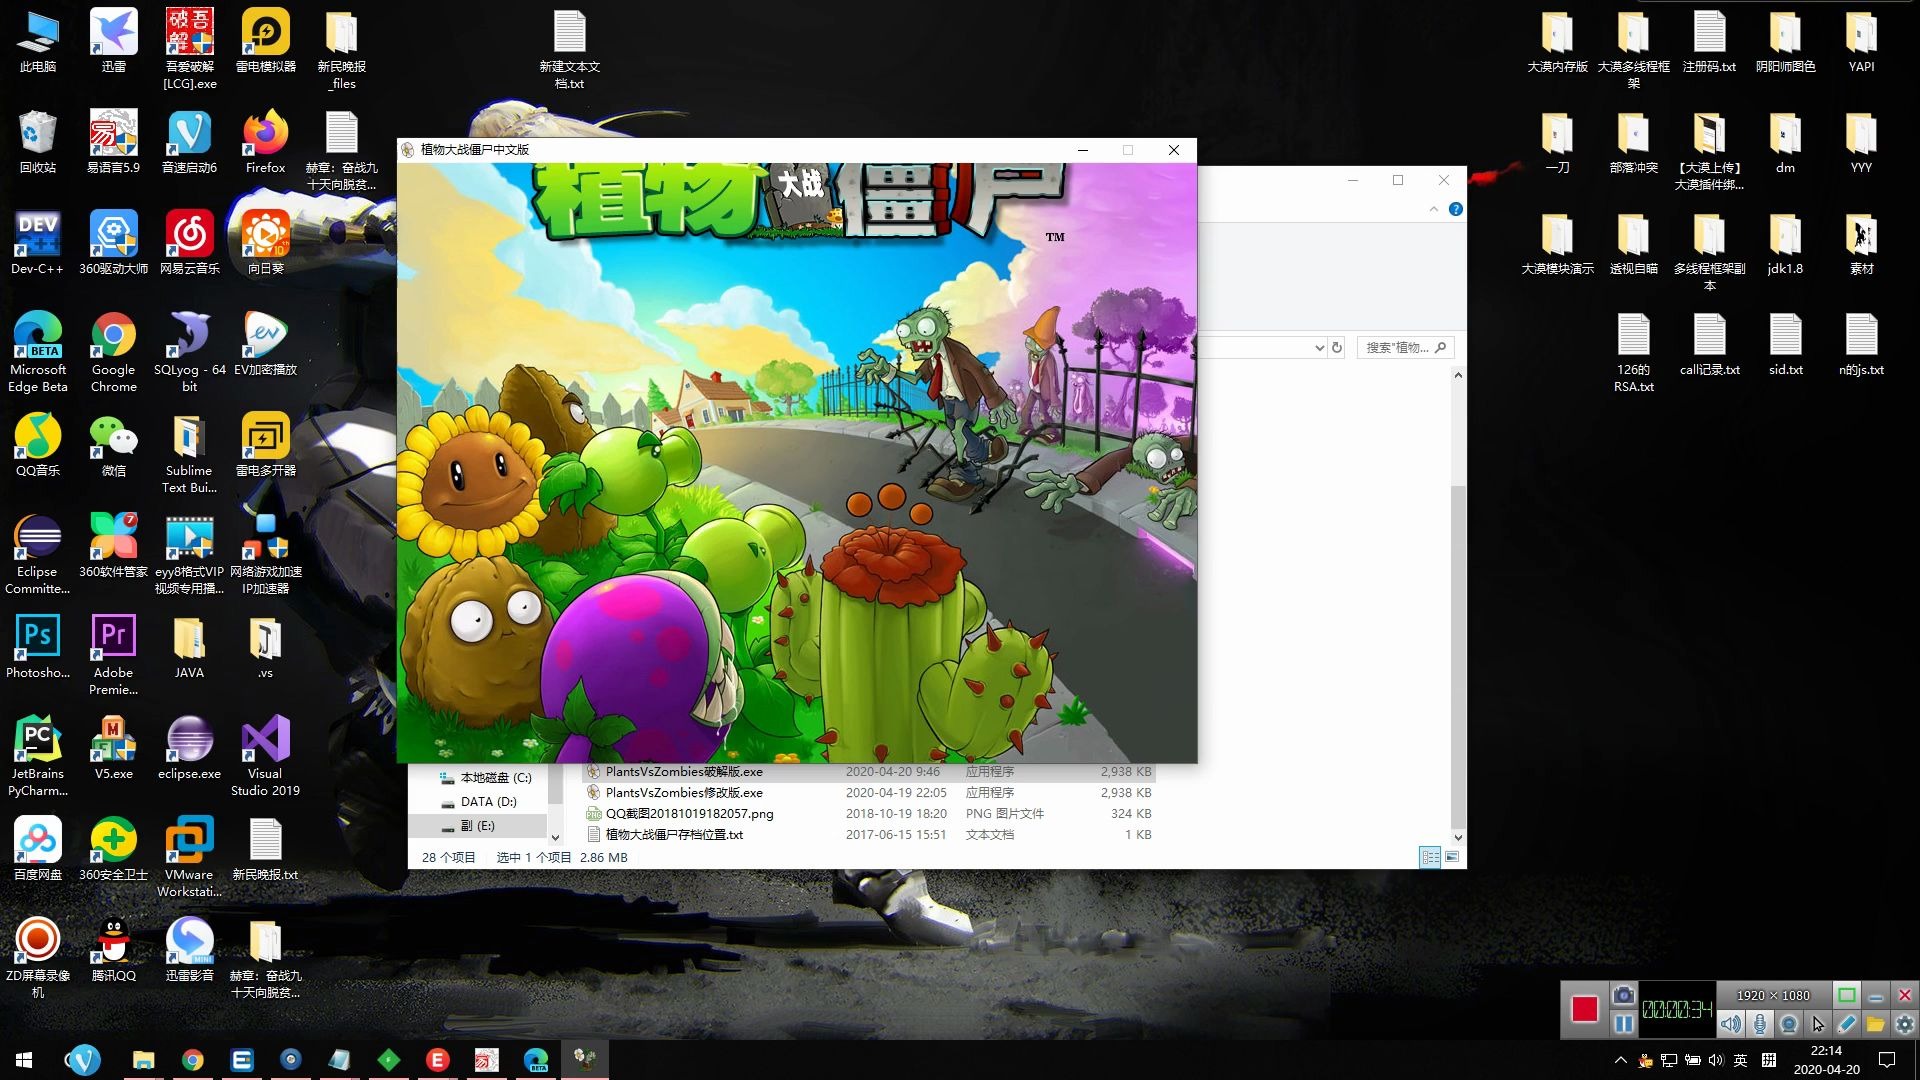Select 回收站 recycle bin icon
The image size is (1920, 1080).
click(38, 142)
